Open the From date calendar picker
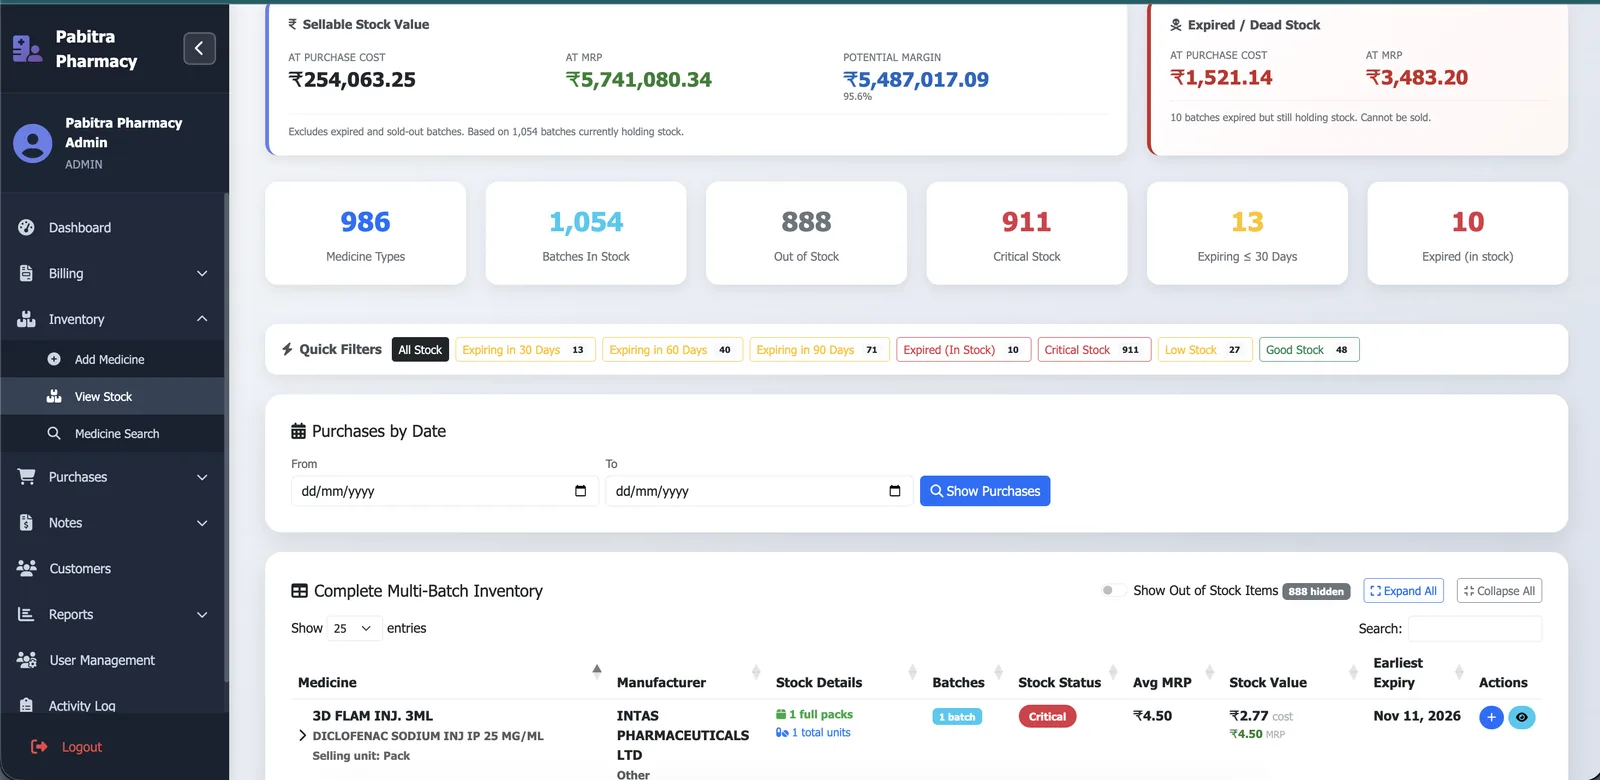This screenshot has width=1600, height=780. coord(580,491)
